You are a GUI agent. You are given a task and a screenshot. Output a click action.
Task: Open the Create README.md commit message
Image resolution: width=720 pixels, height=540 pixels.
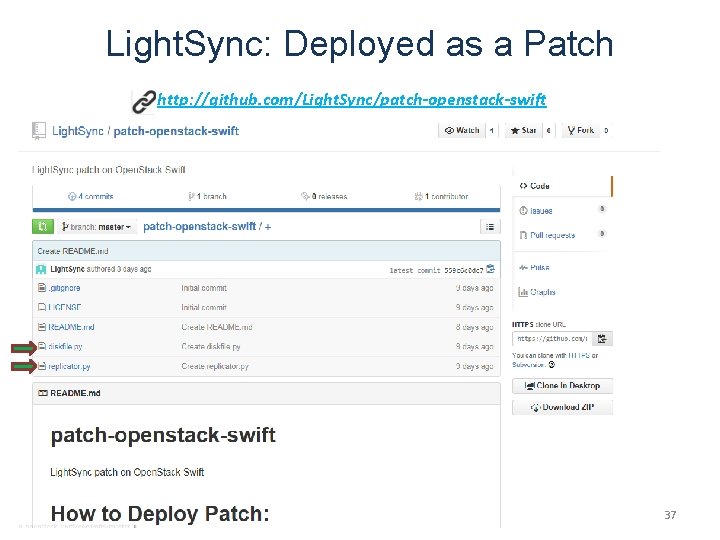(73, 251)
